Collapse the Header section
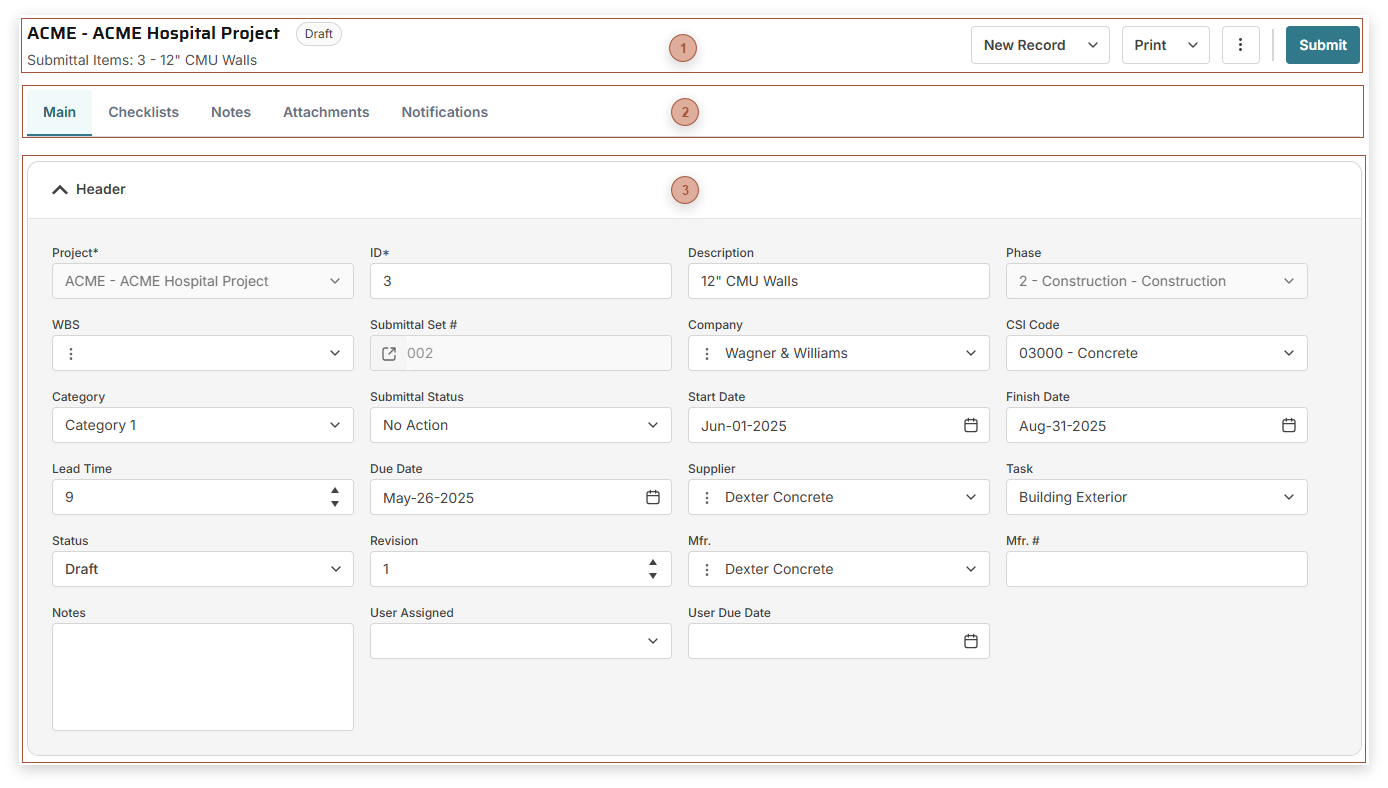Viewport: 1388px width, 788px height. point(60,189)
